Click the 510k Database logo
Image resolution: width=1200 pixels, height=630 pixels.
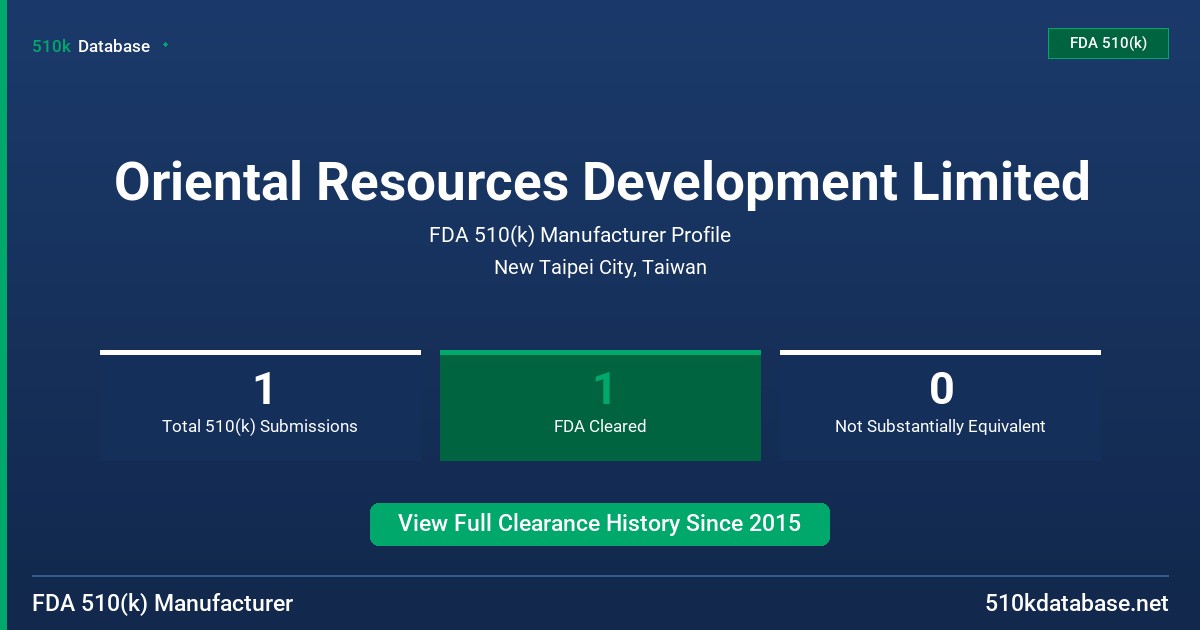pos(91,46)
